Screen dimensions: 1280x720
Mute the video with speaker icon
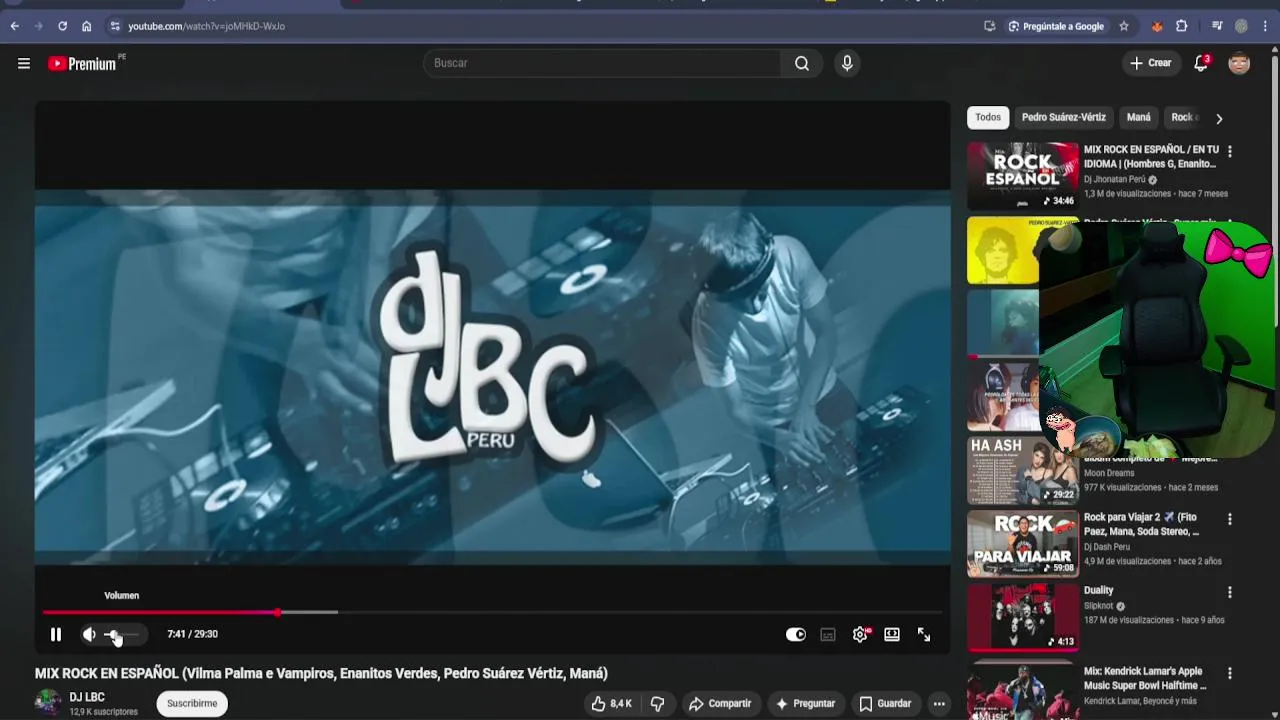pyautogui.click(x=89, y=634)
